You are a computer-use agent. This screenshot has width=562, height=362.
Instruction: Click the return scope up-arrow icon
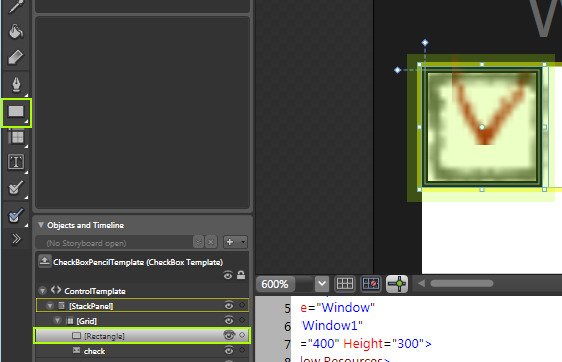click(44, 261)
